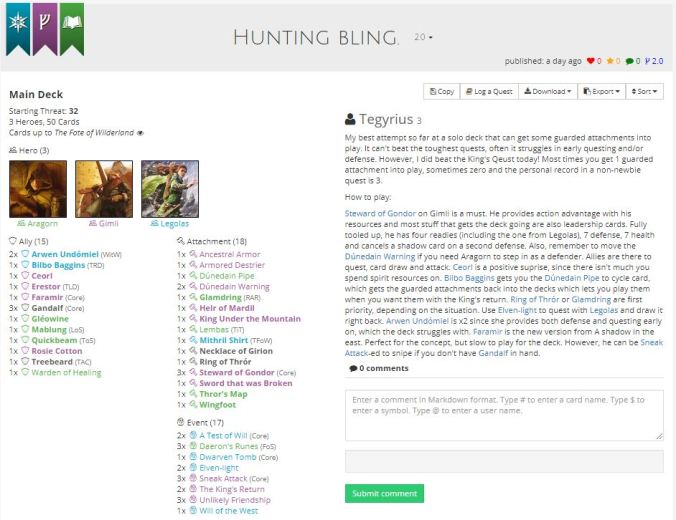The image size is (676, 520).
Task: Open the version 2.0 dropdown beside the title
Action: pyautogui.click(x=423, y=37)
